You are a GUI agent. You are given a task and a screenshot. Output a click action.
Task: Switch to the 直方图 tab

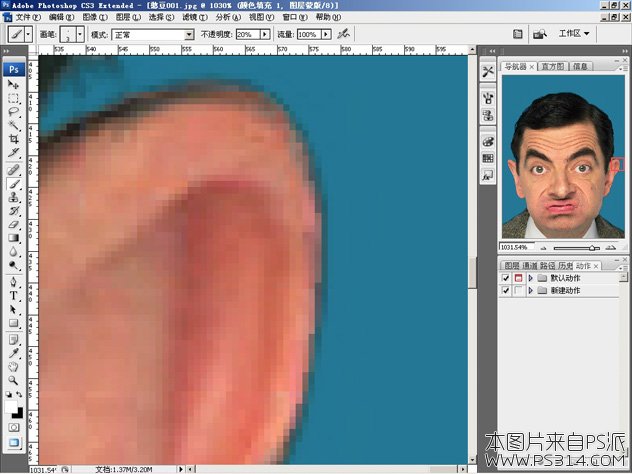pos(552,67)
